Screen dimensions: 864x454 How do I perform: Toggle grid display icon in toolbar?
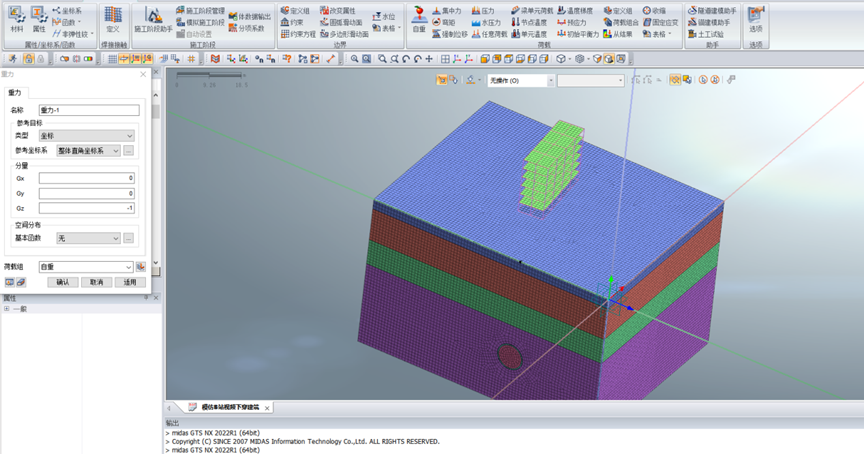[112, 59]
